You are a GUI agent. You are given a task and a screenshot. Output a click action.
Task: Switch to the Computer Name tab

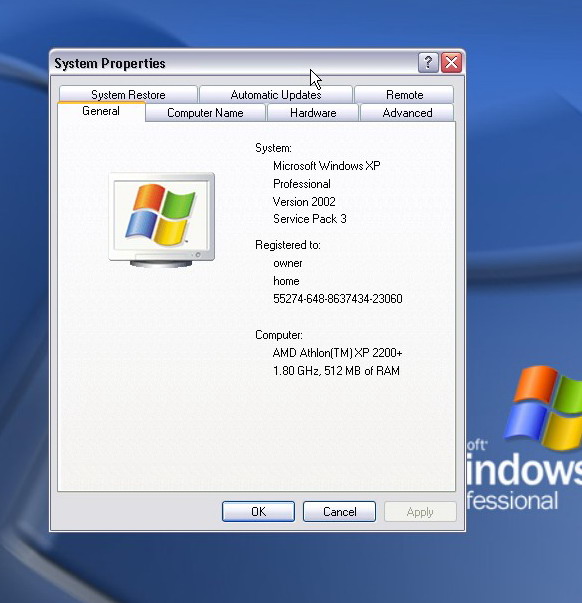pyautogui.click(x=205, y=113)
